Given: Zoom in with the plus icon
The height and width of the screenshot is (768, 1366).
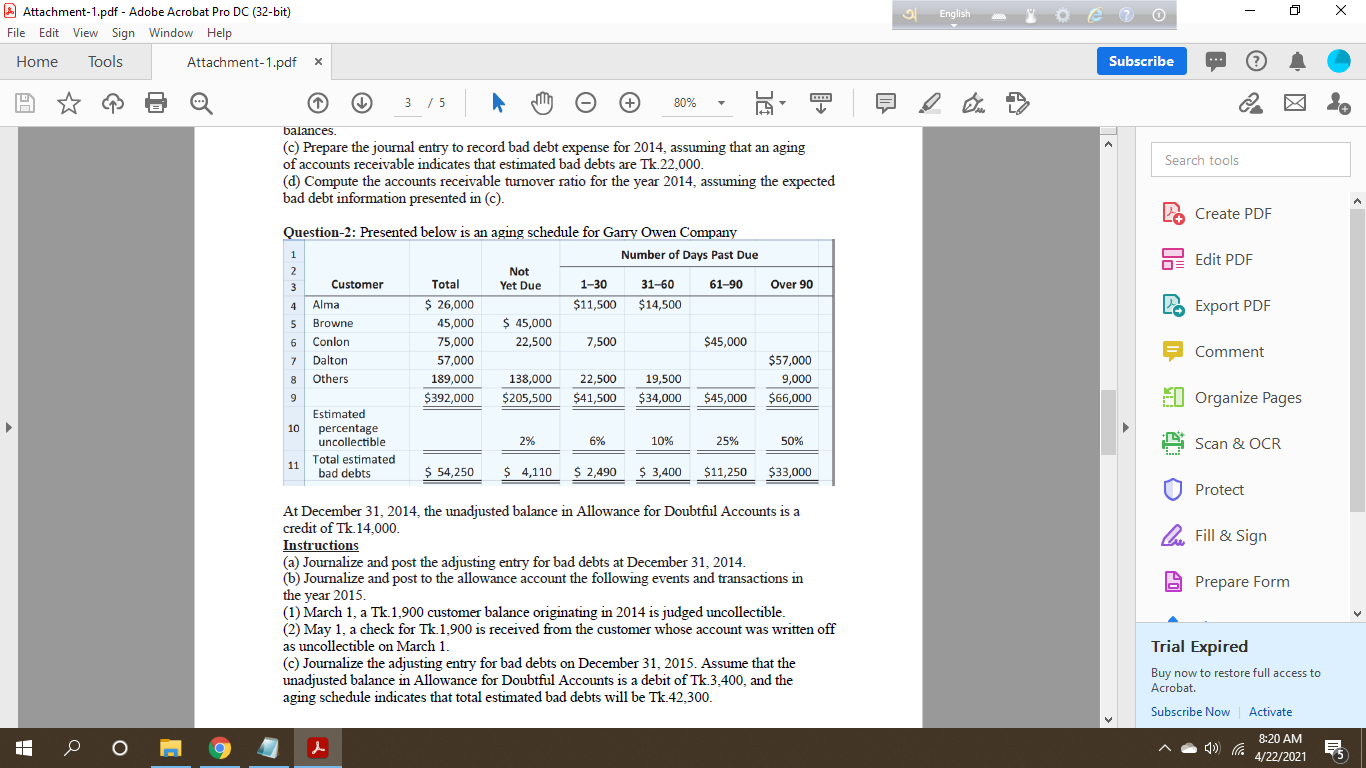Looking at the screenshot, I should [x=630, y=103].
